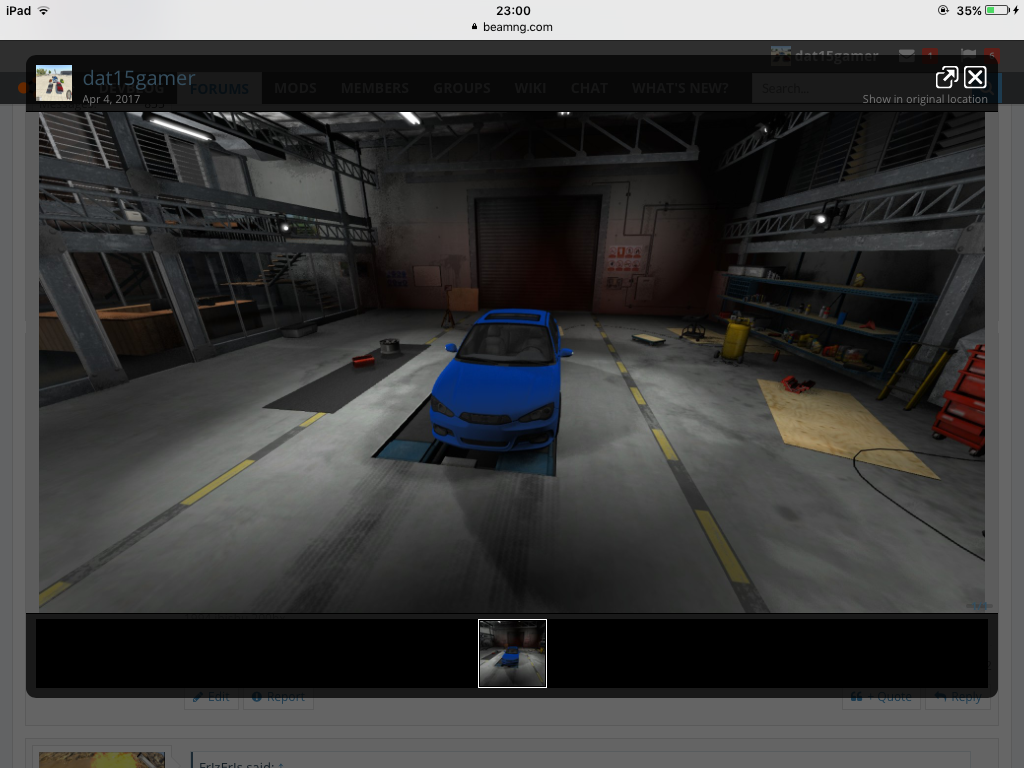Click 'Show in original location' link
Image resolution: width=1024 pixels, height=768 pixels.
pos(925,99)
